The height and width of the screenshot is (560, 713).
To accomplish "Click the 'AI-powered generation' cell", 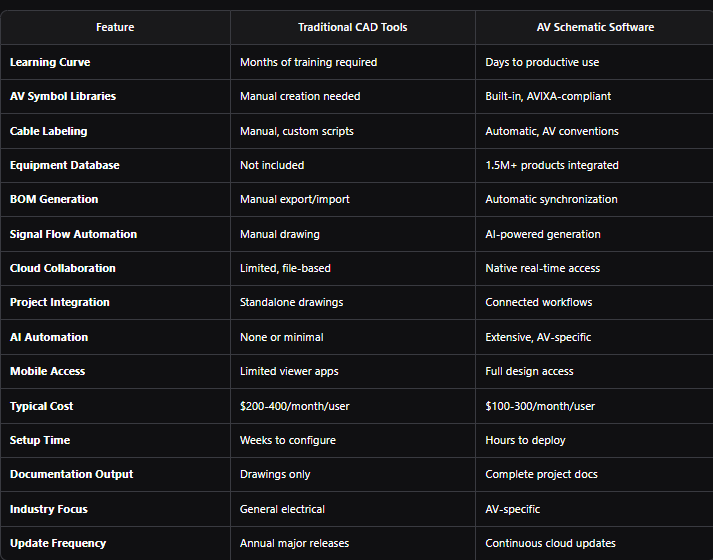I will tap(542, 235).
